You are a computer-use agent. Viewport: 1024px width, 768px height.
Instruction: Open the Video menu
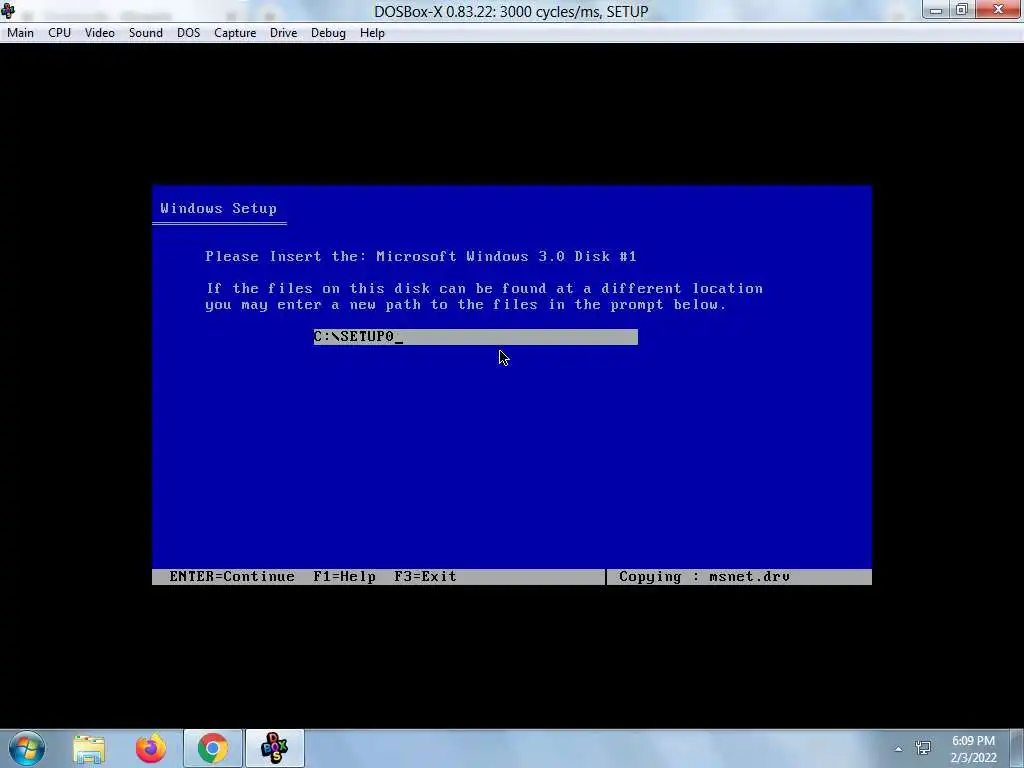[x=99, y=33]
